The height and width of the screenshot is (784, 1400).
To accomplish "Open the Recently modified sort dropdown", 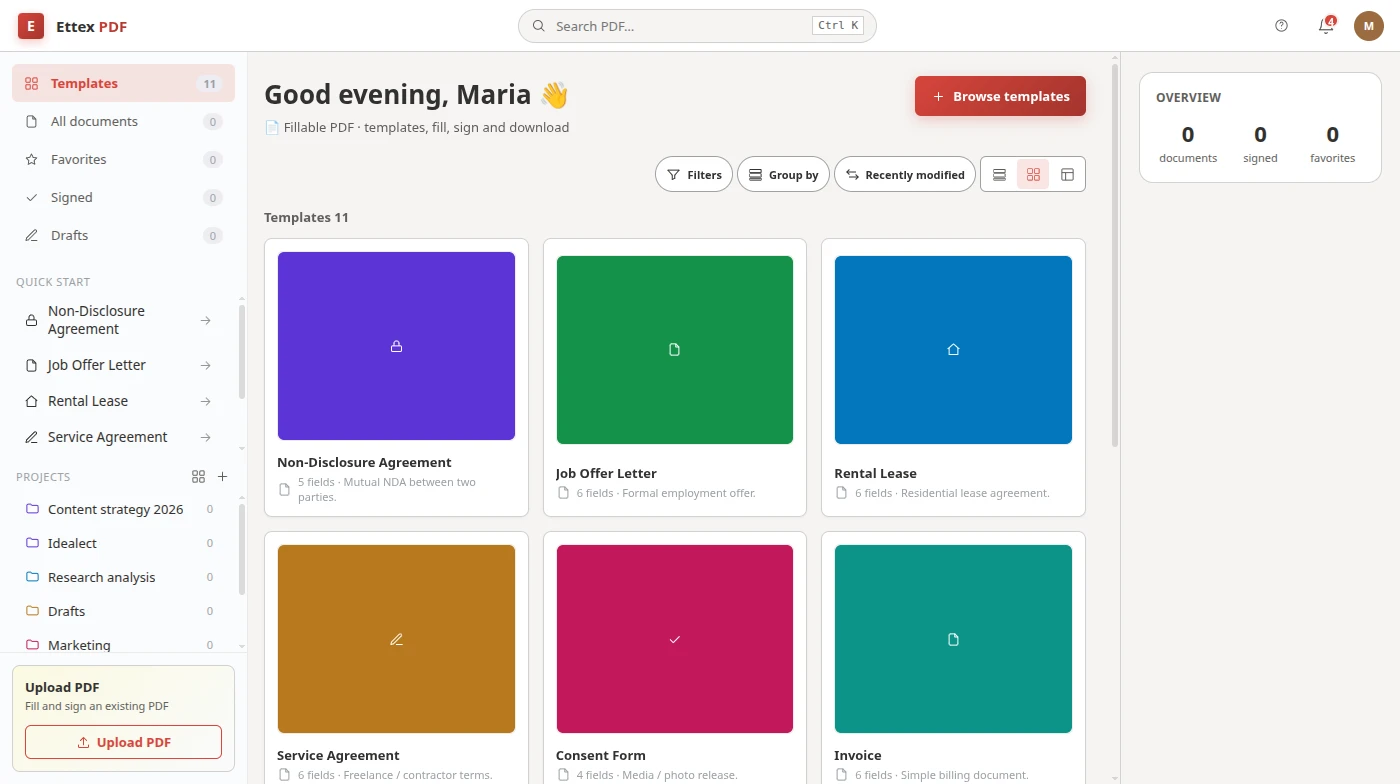I will point(905,175).
